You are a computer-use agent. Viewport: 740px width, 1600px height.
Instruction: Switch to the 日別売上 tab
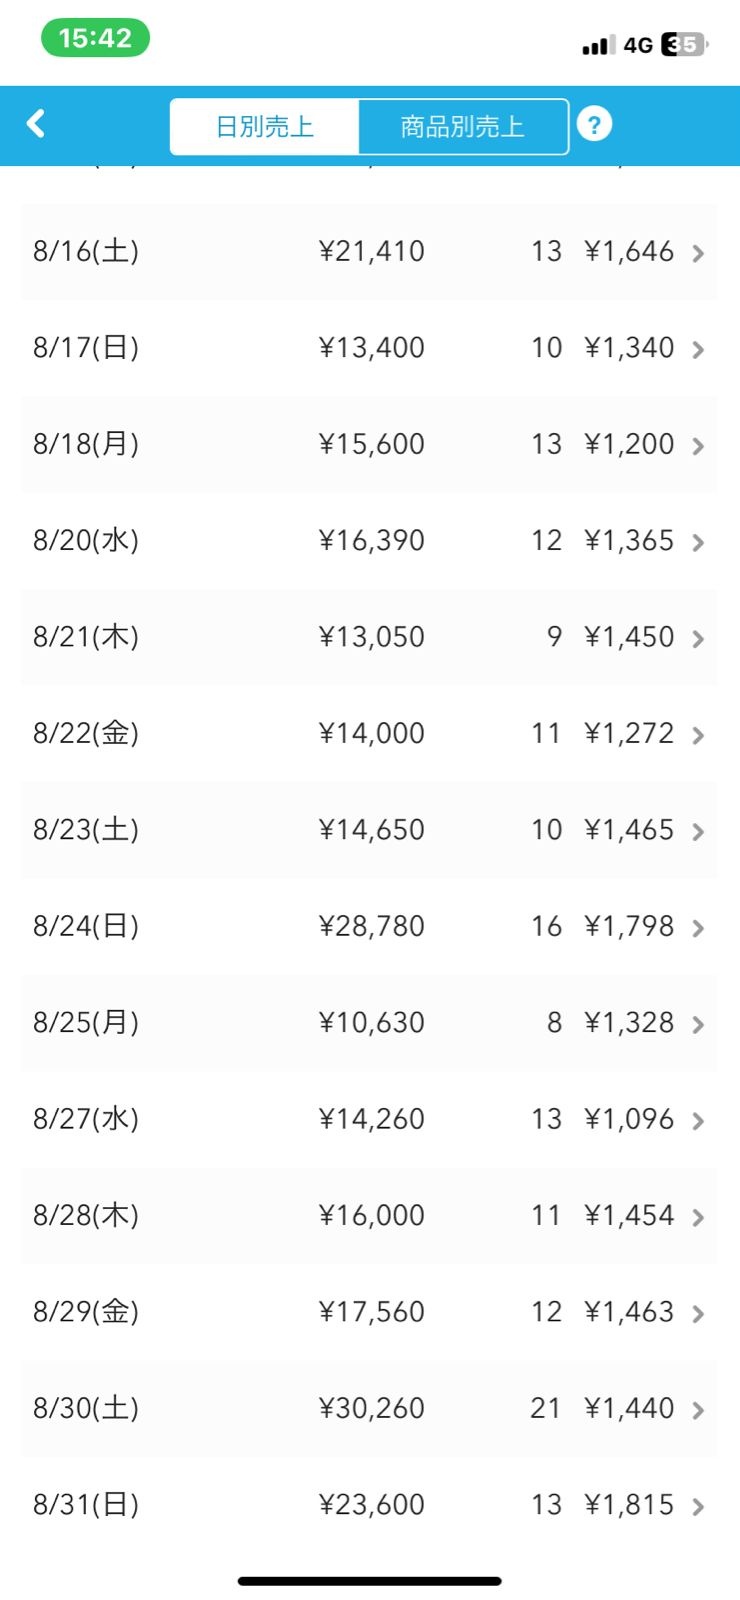(x=265, y=127)
